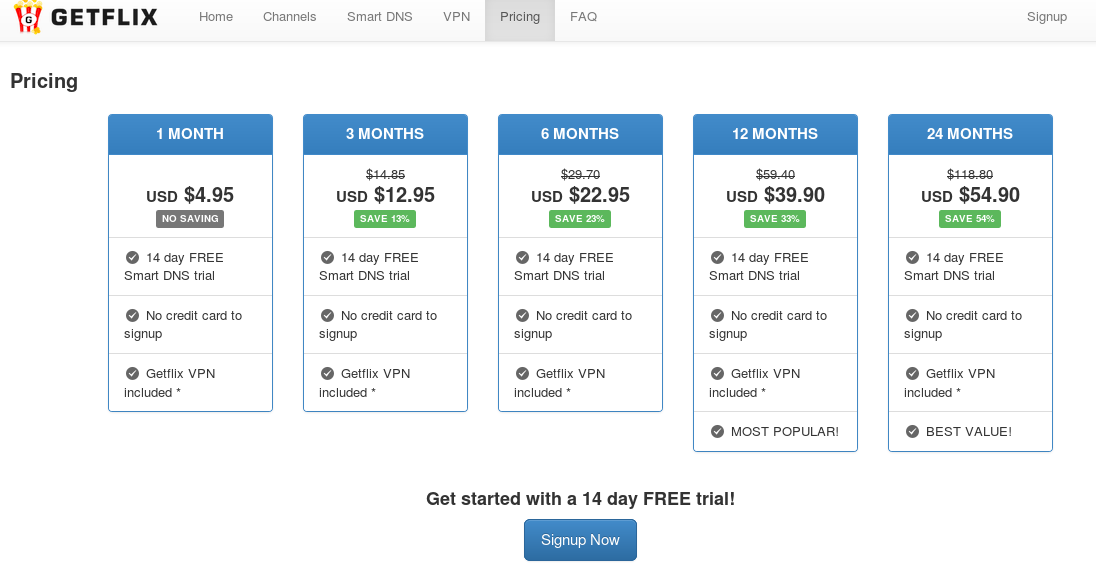
Task: Open the Channels menu item
Action: point(289,17)
